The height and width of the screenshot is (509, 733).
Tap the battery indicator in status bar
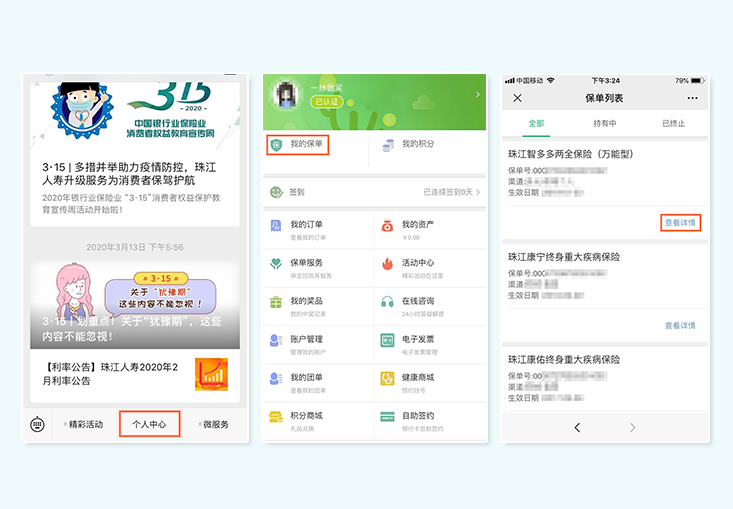click(x=697, y=81)
